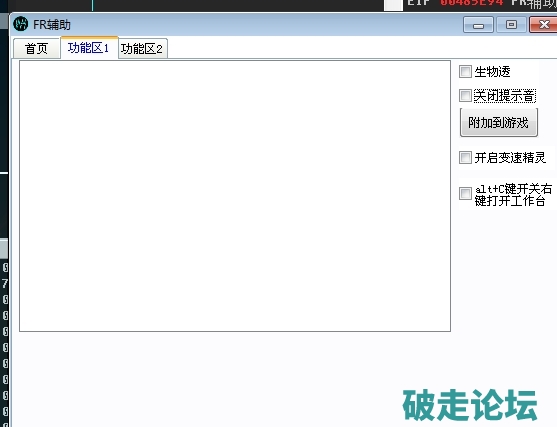Screen dimensions: 557x427
Task: Tick the alt+C键开关右键打开工作台 checkbox
Action: 465,194
